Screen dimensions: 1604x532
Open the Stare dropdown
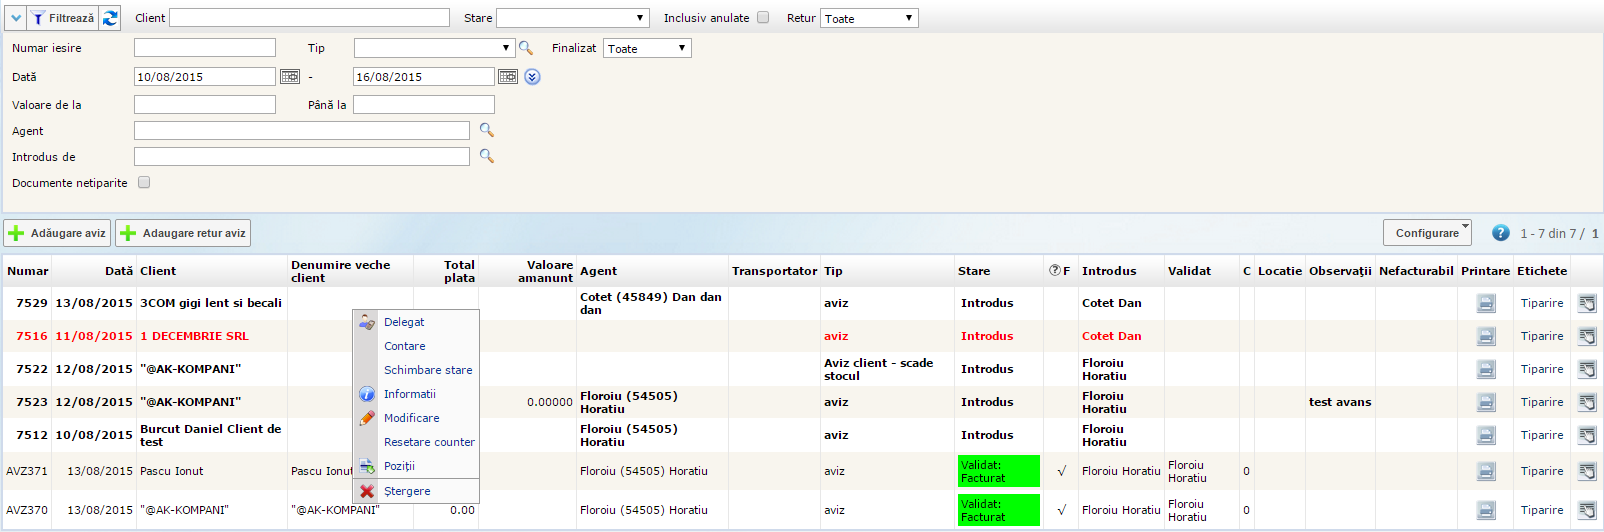(572, 18)
